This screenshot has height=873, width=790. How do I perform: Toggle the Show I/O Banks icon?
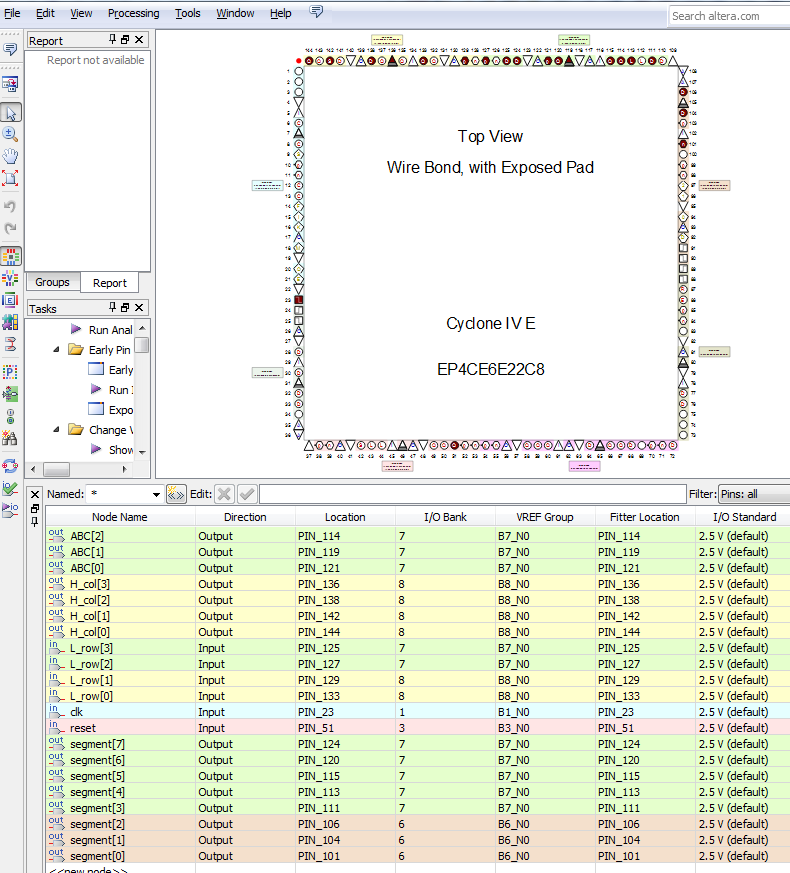click(11, 256)
